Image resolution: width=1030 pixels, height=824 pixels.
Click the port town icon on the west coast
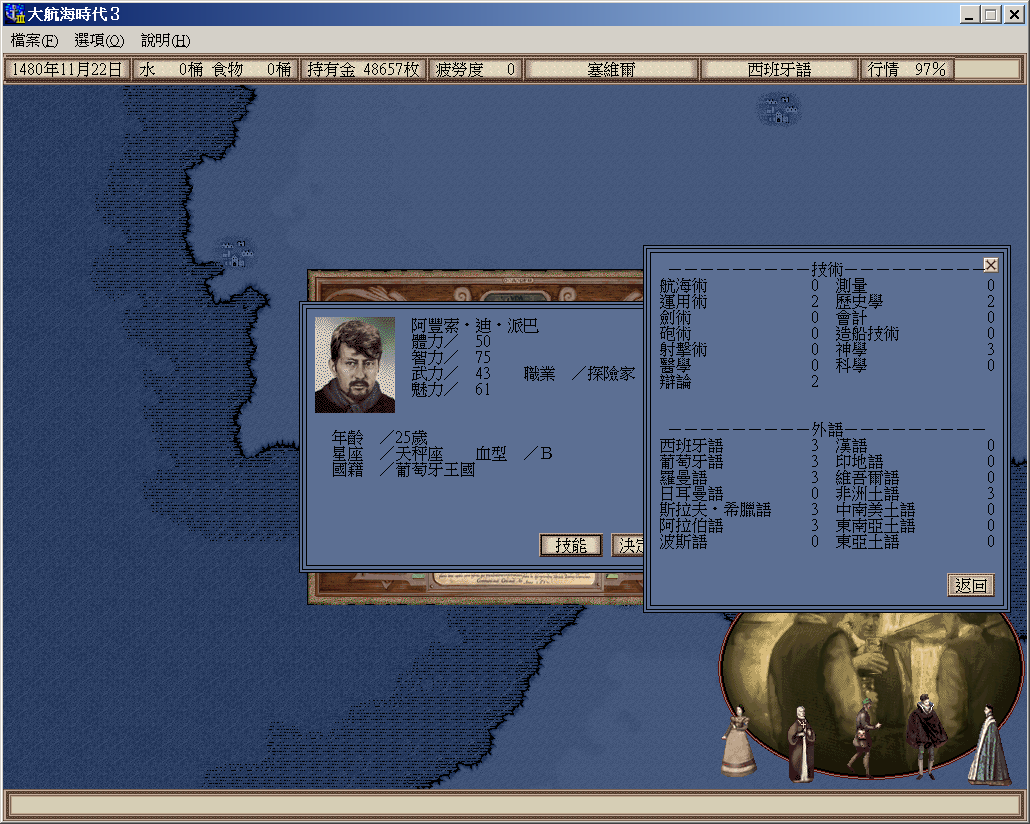[x=236, y=253]
